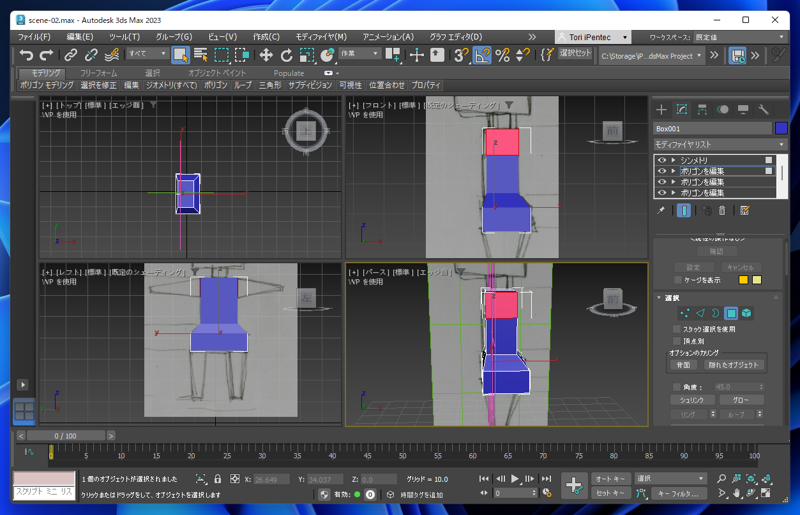
Task: Expand the シンメトリ modifier tree arrow
Action: pos(673,160)
